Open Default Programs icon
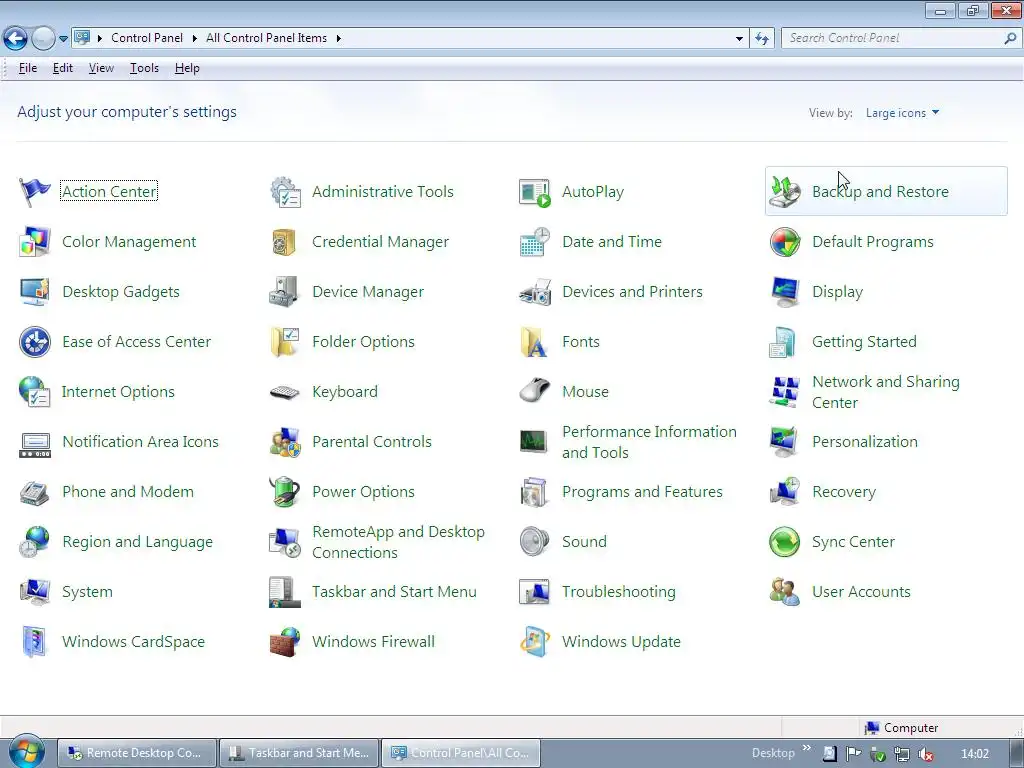Image resolution: width=1024 pixels, height=768 pixels. coord(785,242)
